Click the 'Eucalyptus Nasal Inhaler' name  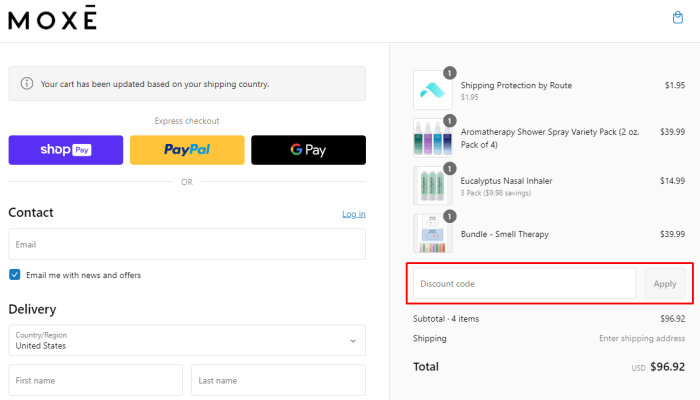tap(506, 181)
